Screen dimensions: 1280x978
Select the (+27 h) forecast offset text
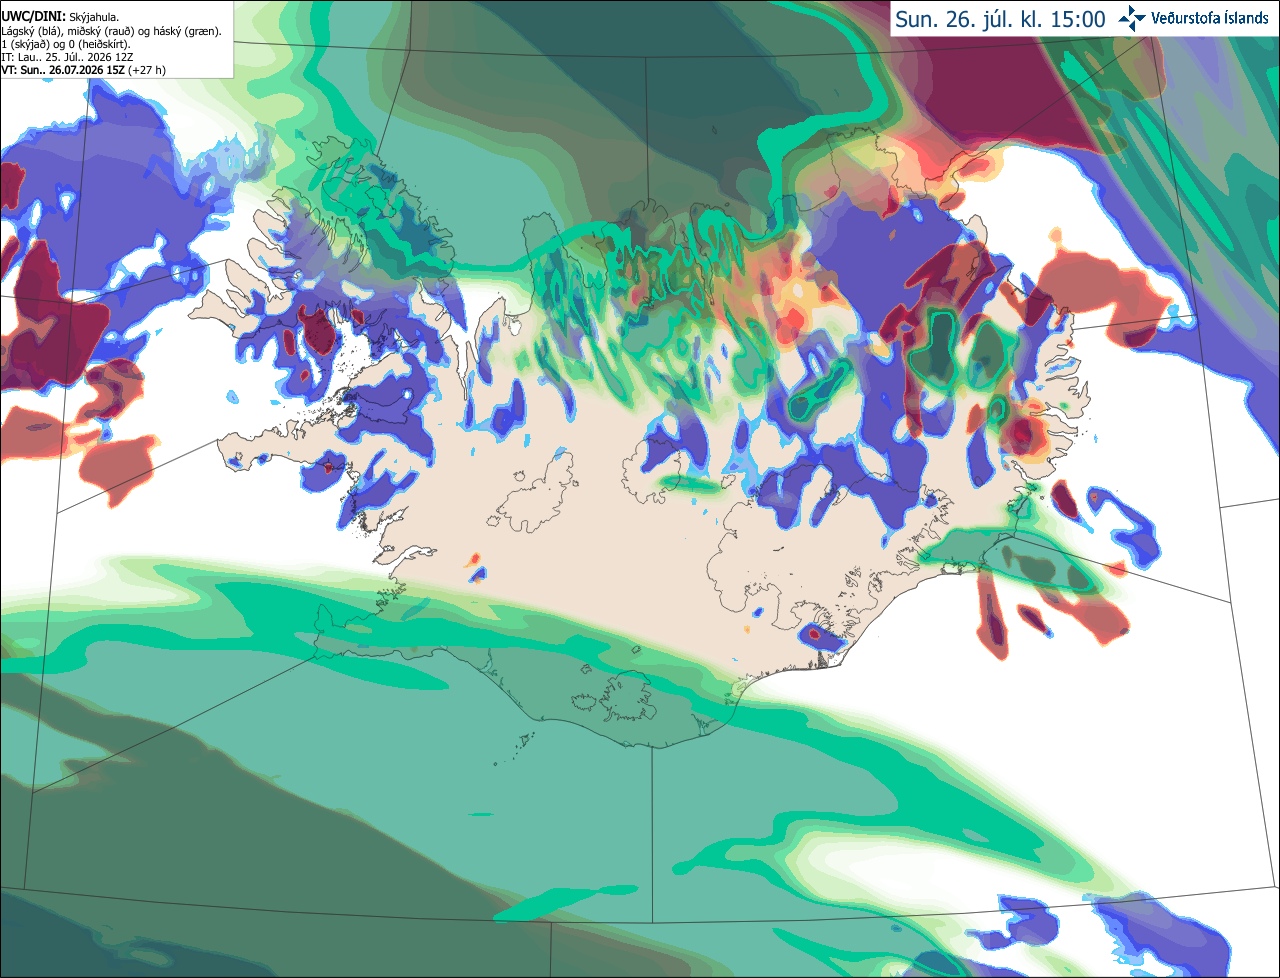point(147,71)
